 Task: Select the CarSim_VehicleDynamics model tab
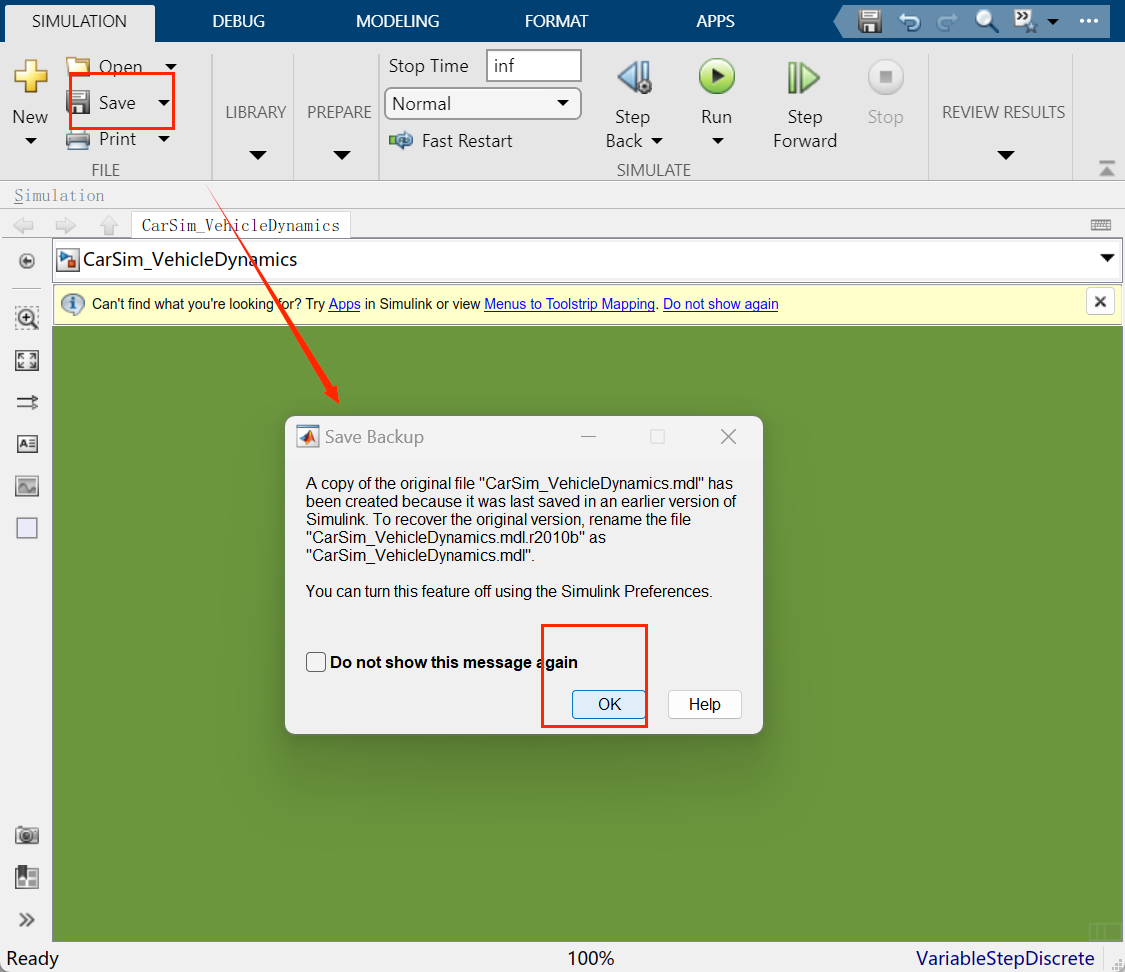pos(240,225)
